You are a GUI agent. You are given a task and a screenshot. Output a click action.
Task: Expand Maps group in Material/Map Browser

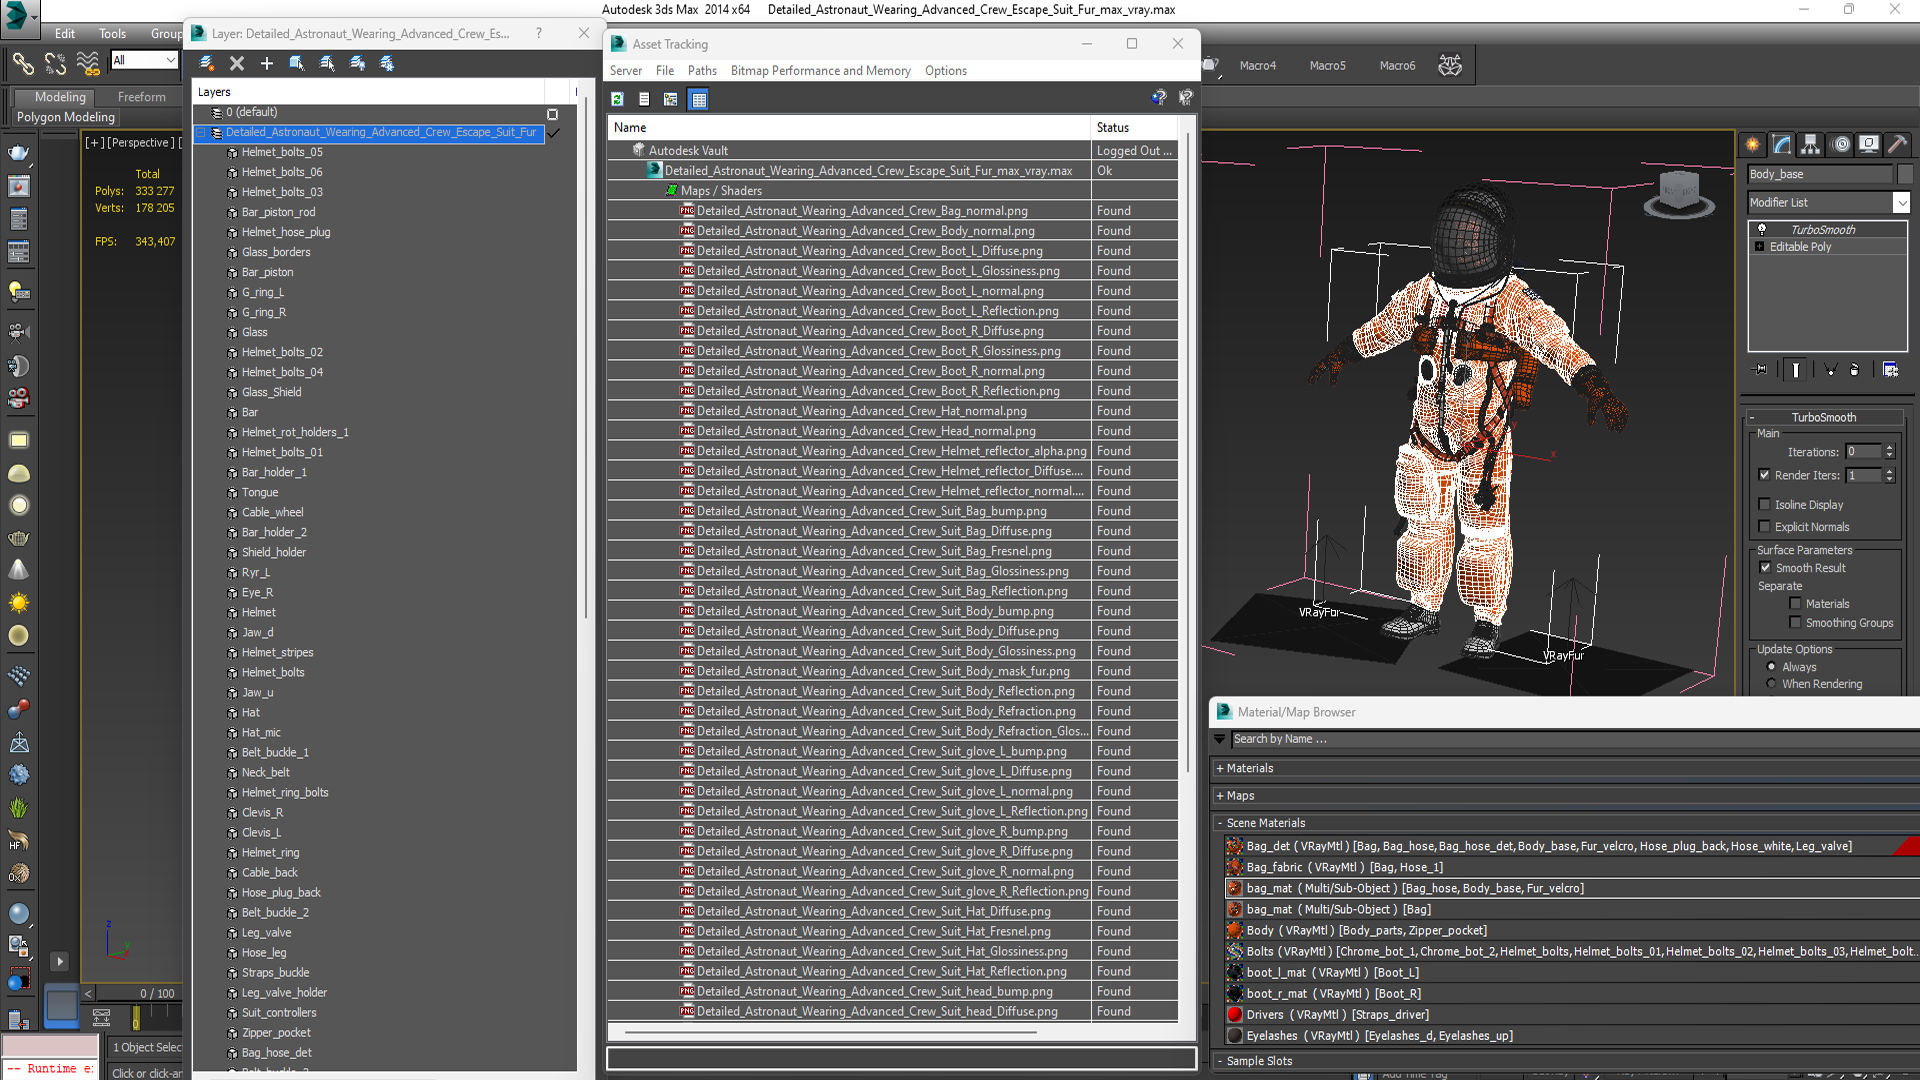coord(1220,796)
